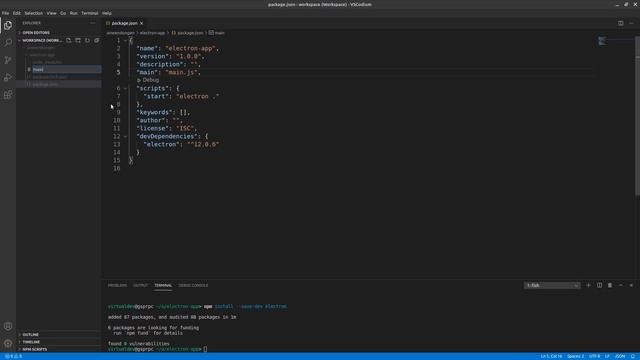Close the terminal panel
640x360 pixels.
pos(631,285)
